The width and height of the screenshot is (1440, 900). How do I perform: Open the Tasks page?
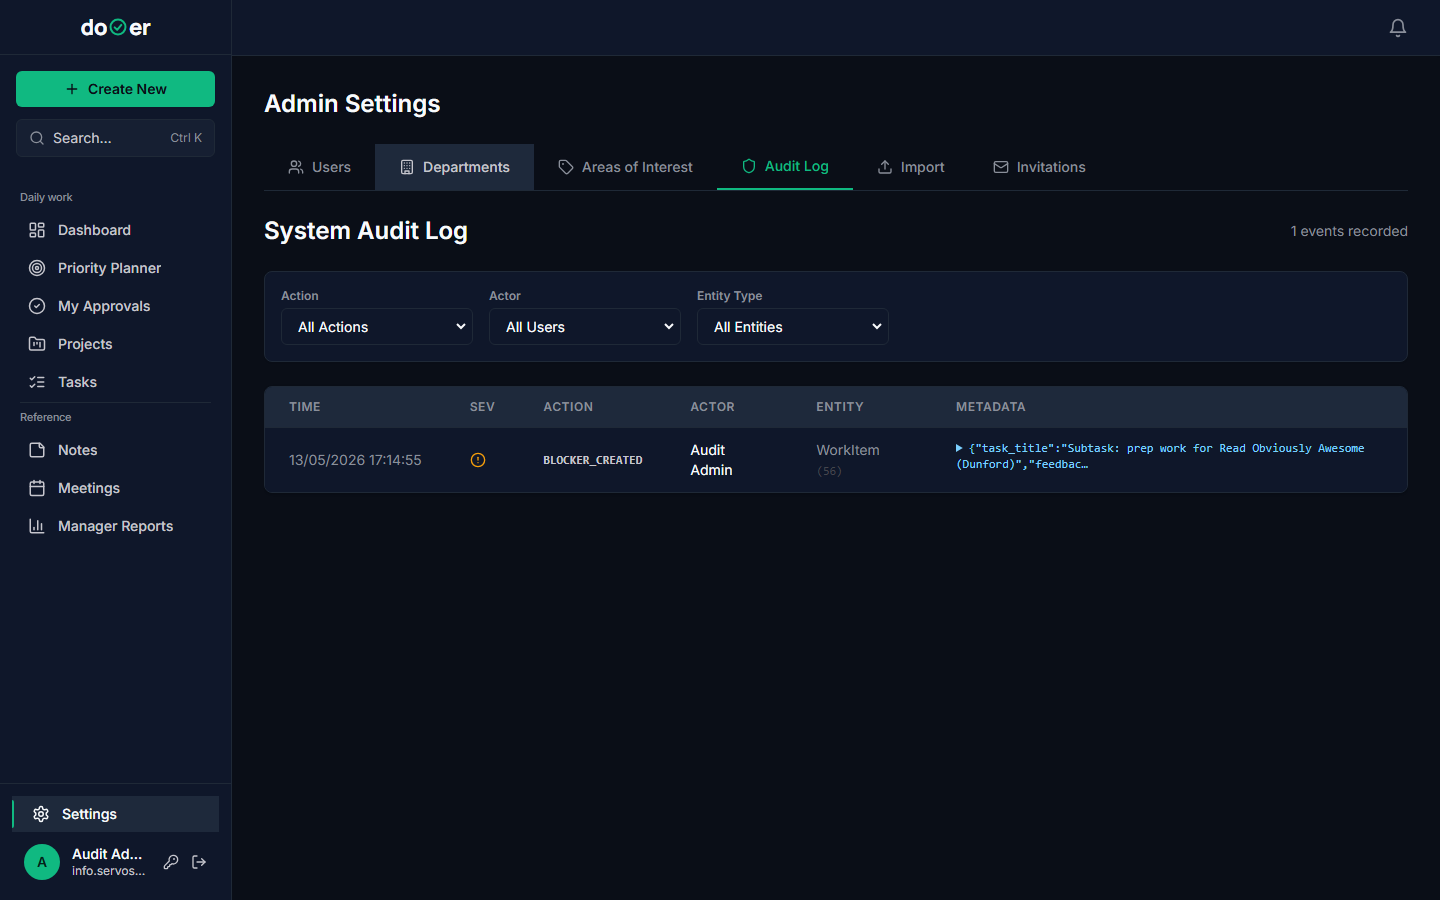coord(115,382)
